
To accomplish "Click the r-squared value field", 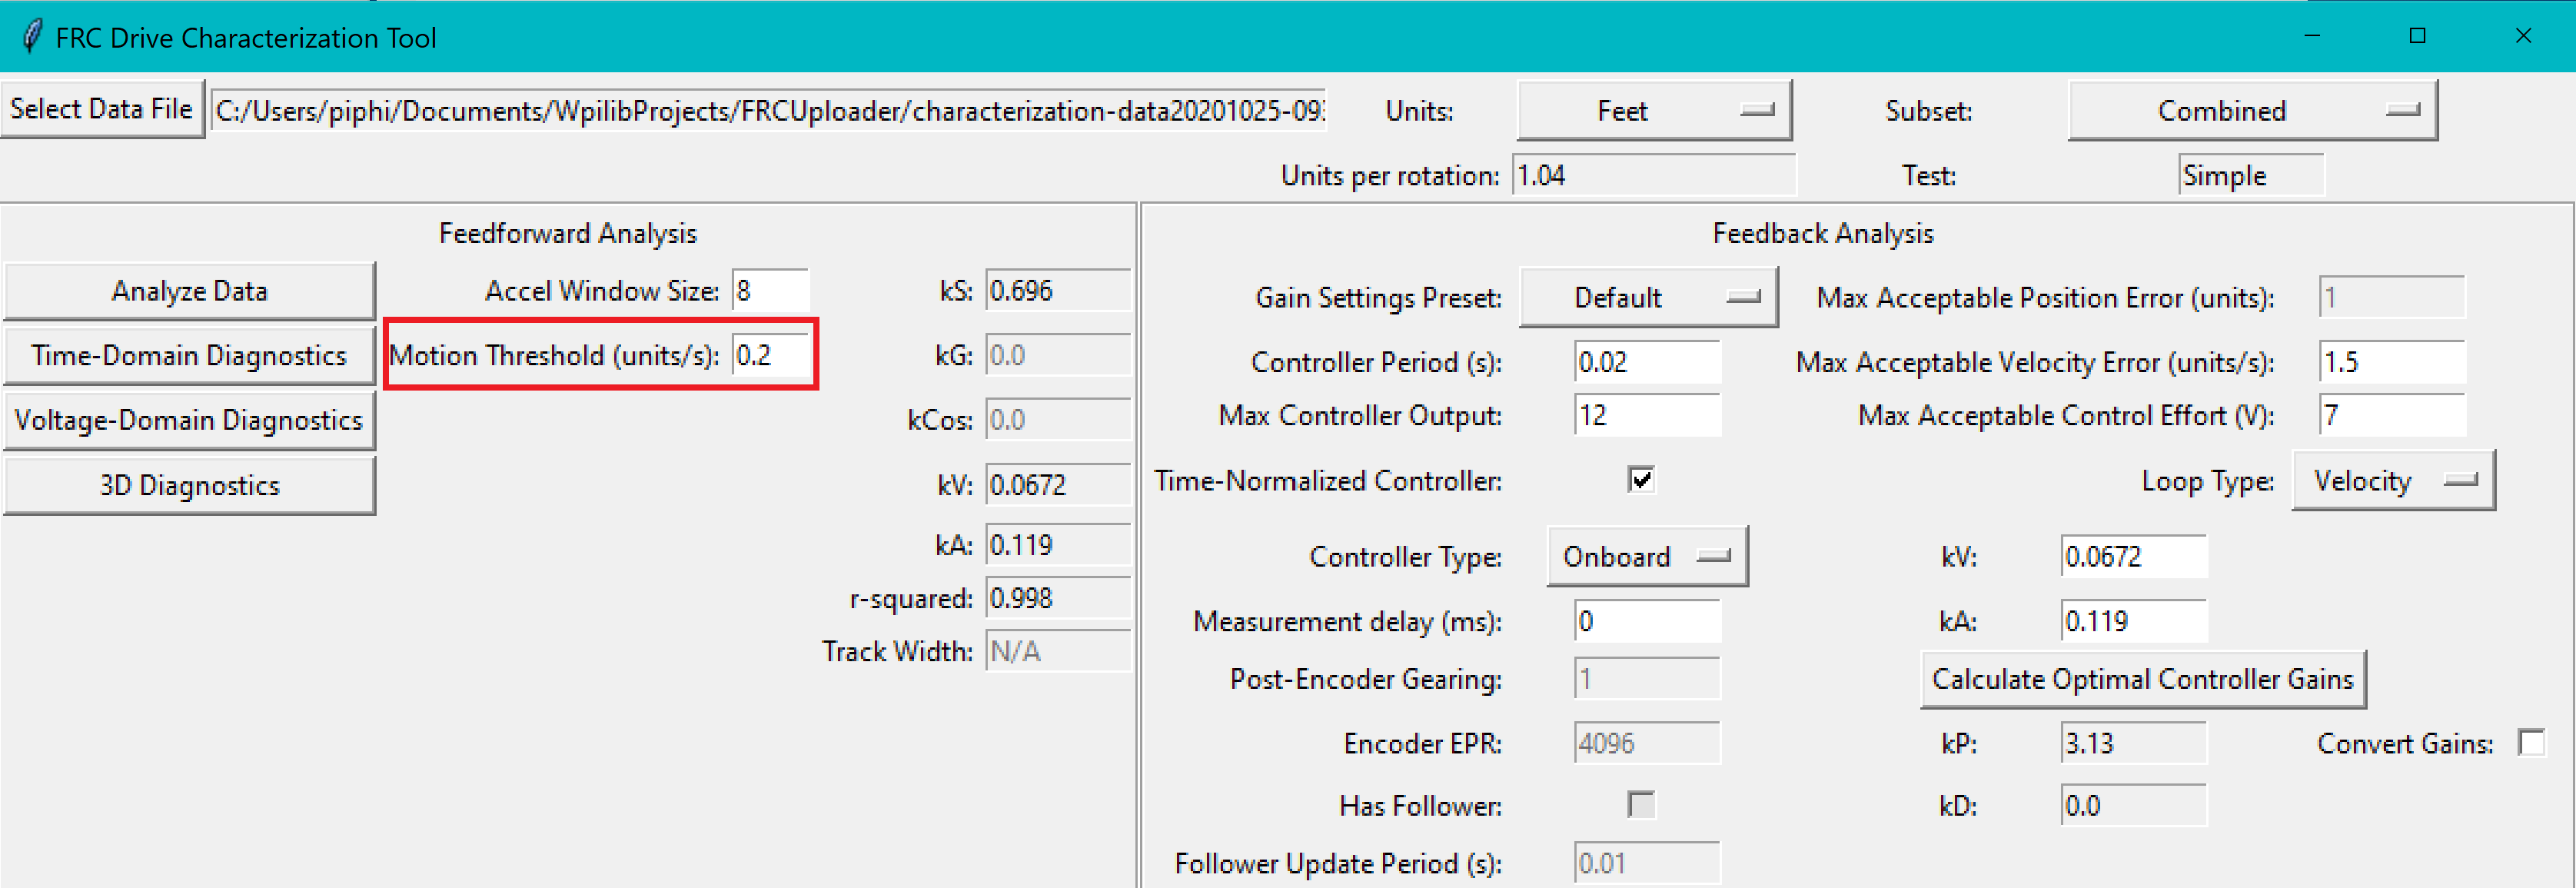I will [1058, 598].
